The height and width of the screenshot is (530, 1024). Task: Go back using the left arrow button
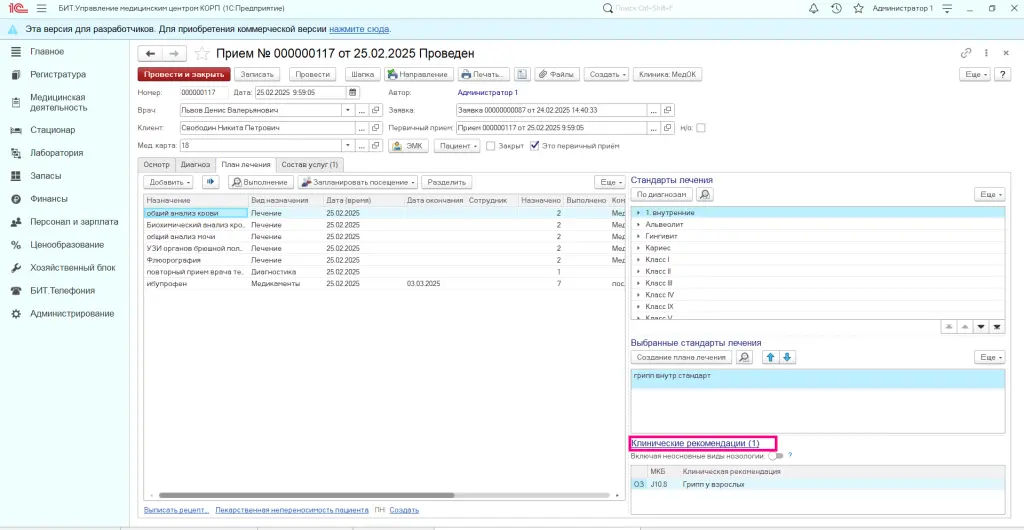tap(151, 53)
